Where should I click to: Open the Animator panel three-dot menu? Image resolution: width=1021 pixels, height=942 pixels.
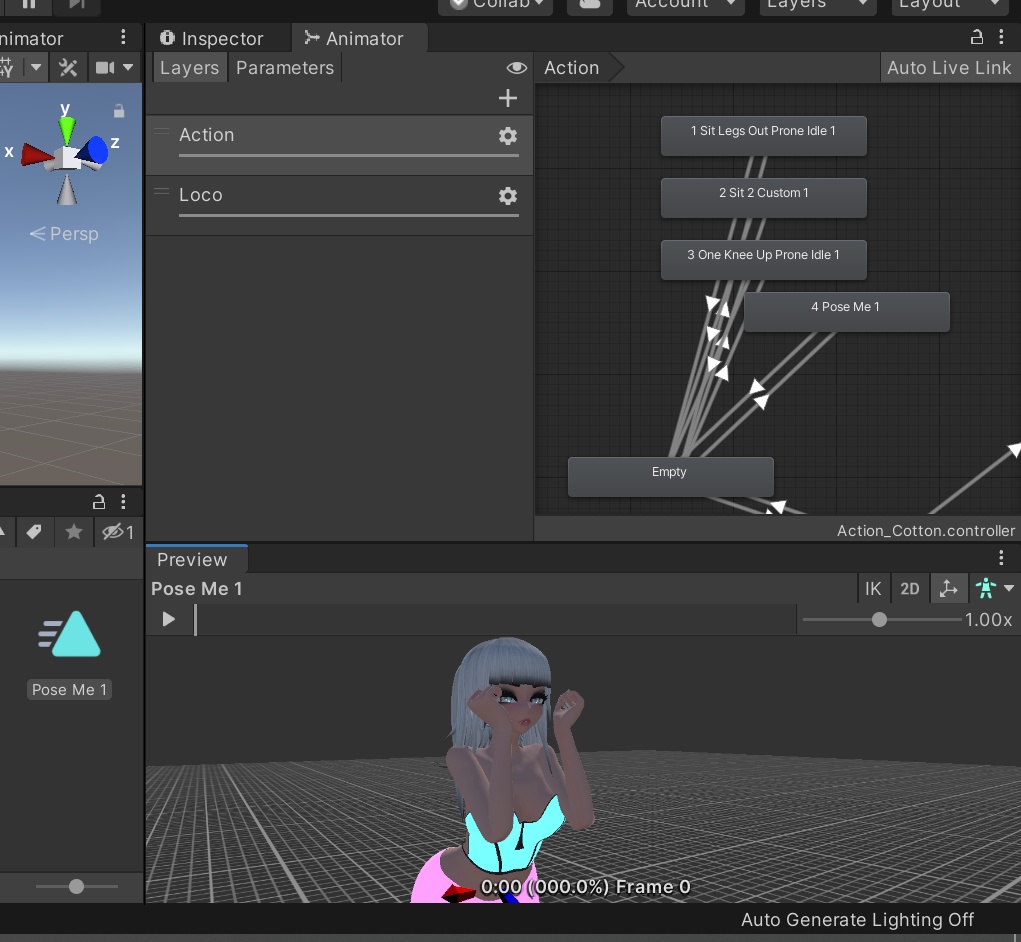(x=1001, y=37)
